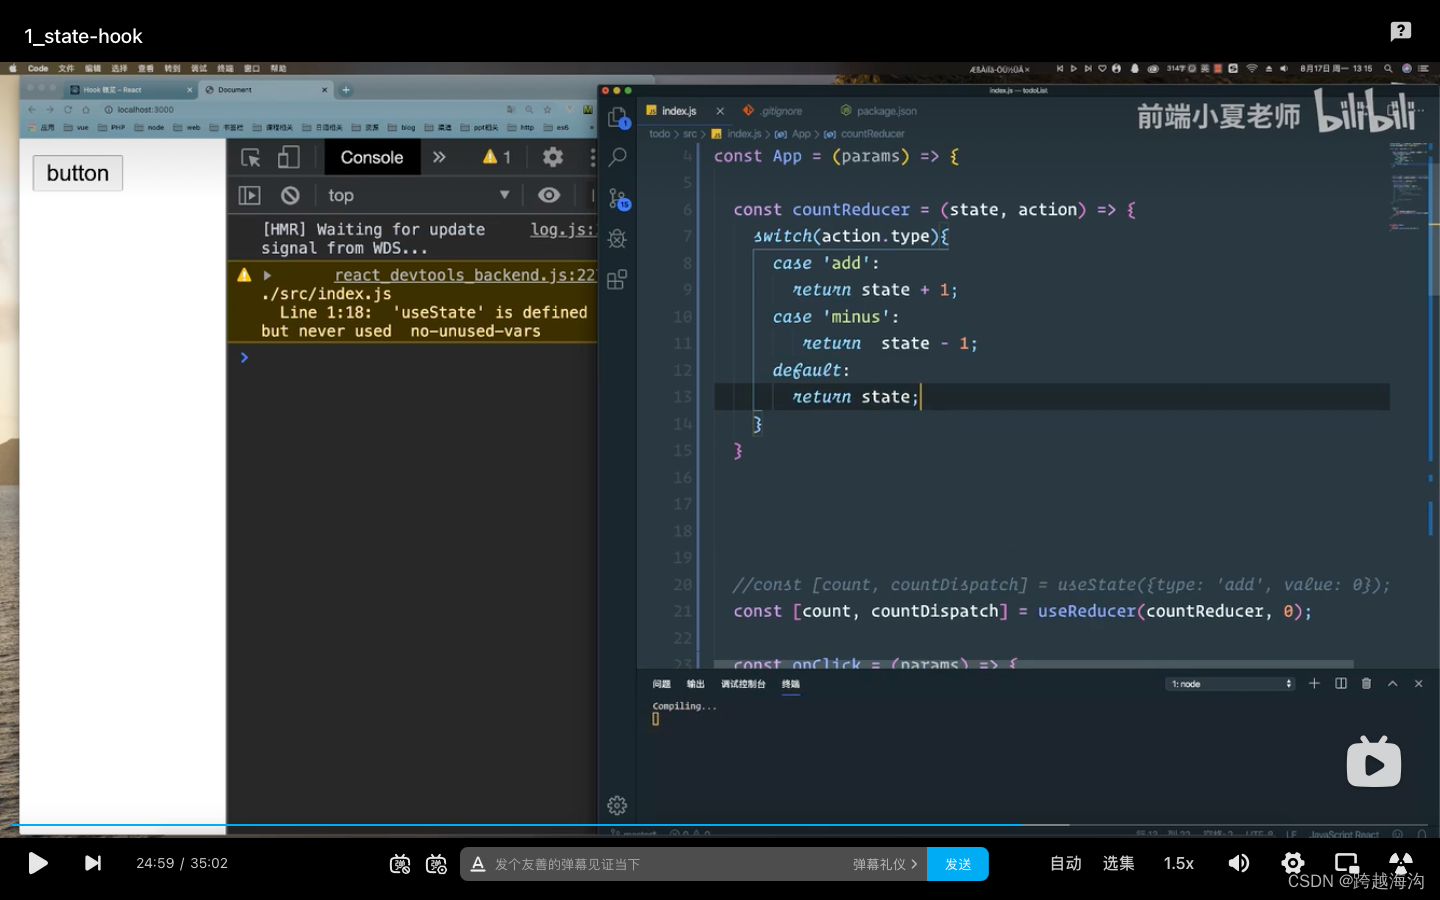This screenshot has height=900, width=1440.
Task: Open the help question-mark icon
Action: 1401,31
